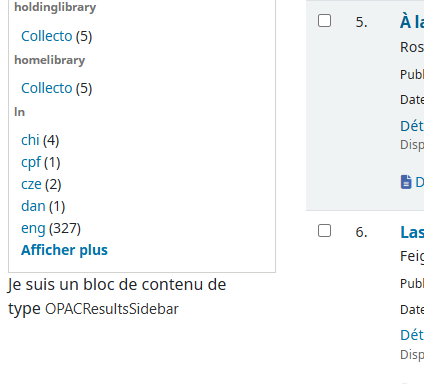Expand language list with Afficher plus
The image size is (424, 384).
pos(64,250)
